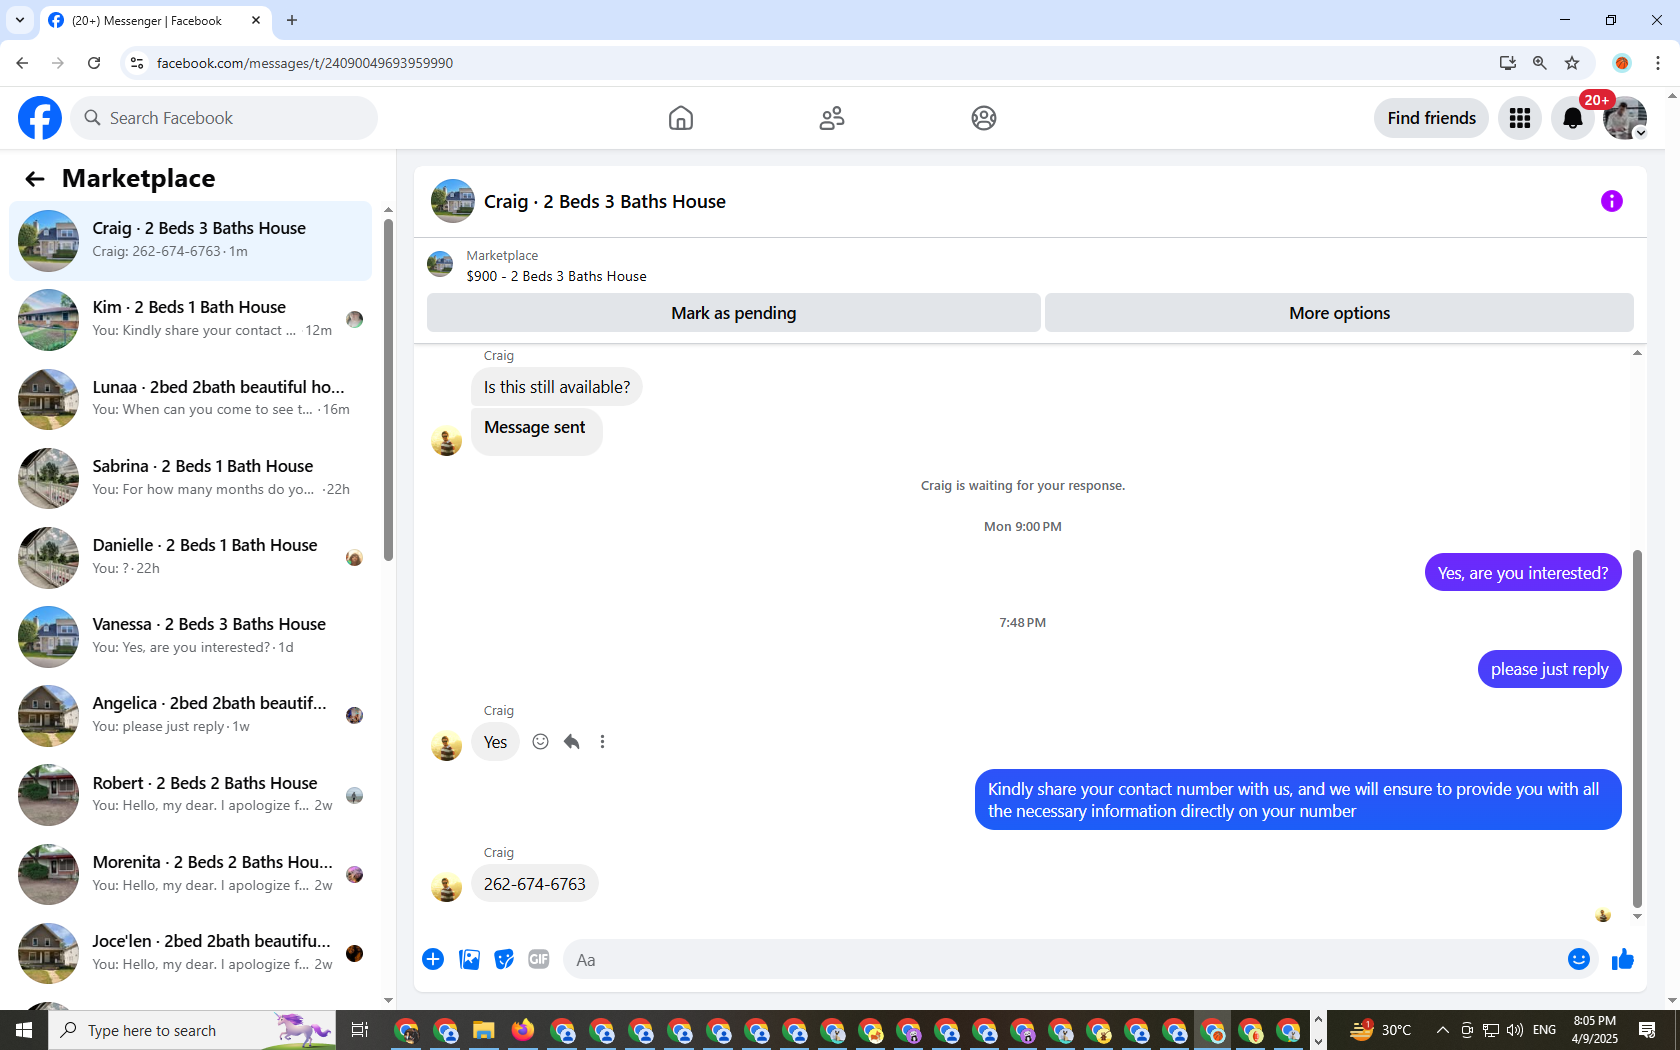Open the Friends icon in top navigation
The width and height of the screenshot is (1680, 1050).
[832, 118]
